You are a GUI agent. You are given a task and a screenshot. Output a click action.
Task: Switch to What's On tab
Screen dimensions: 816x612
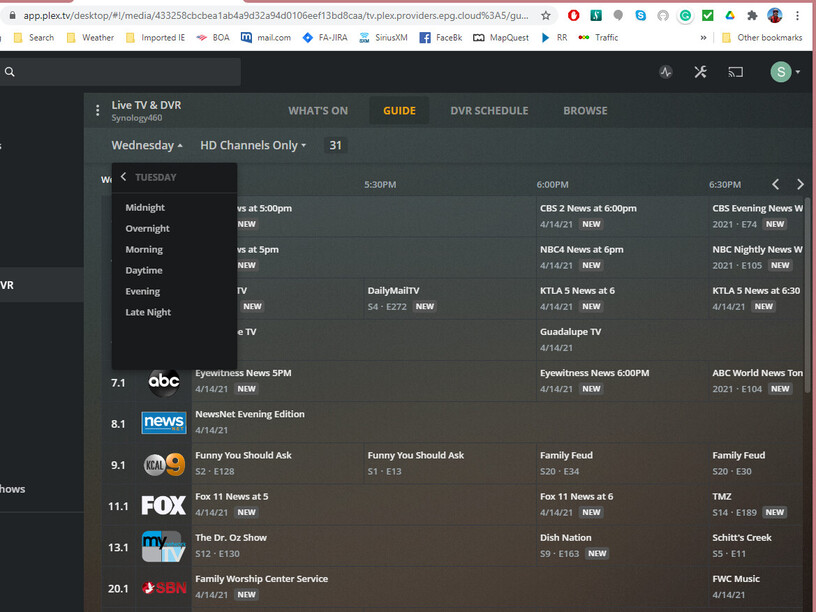(x=318, y=111)
